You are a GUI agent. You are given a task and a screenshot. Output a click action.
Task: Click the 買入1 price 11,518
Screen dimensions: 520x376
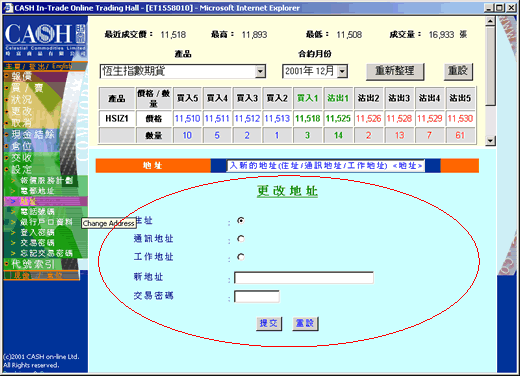tap(308, 118)
